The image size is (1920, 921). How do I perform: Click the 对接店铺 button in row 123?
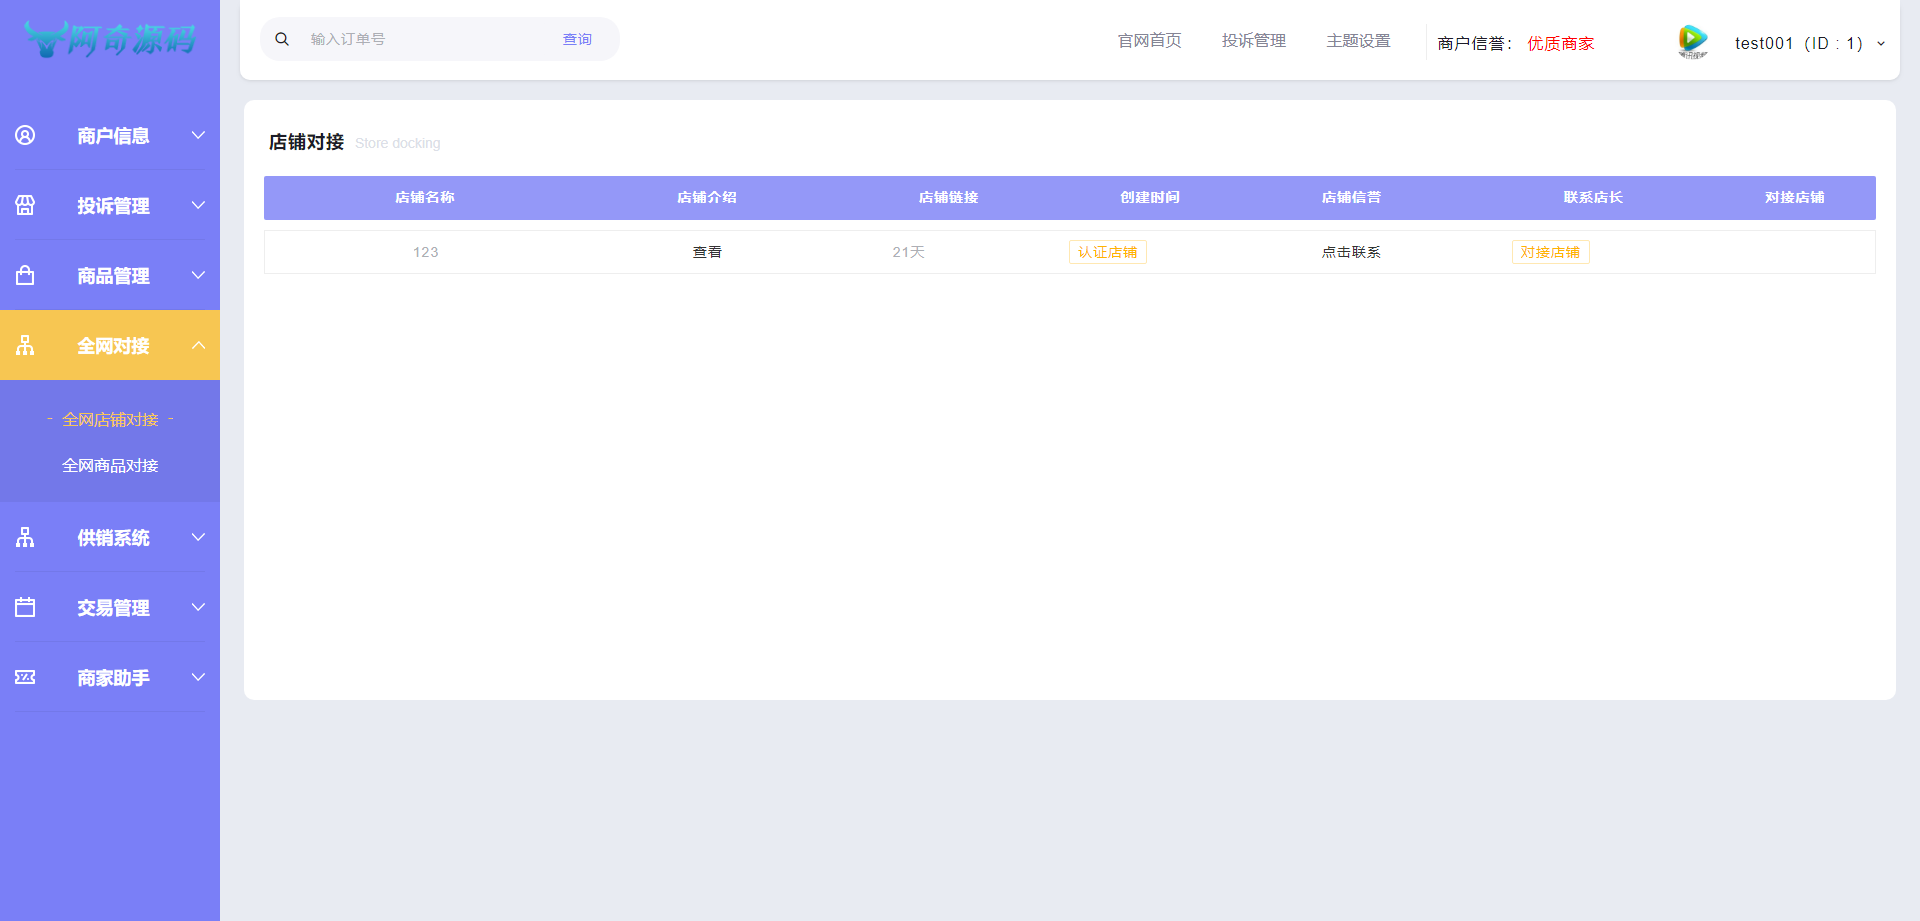1550,252
